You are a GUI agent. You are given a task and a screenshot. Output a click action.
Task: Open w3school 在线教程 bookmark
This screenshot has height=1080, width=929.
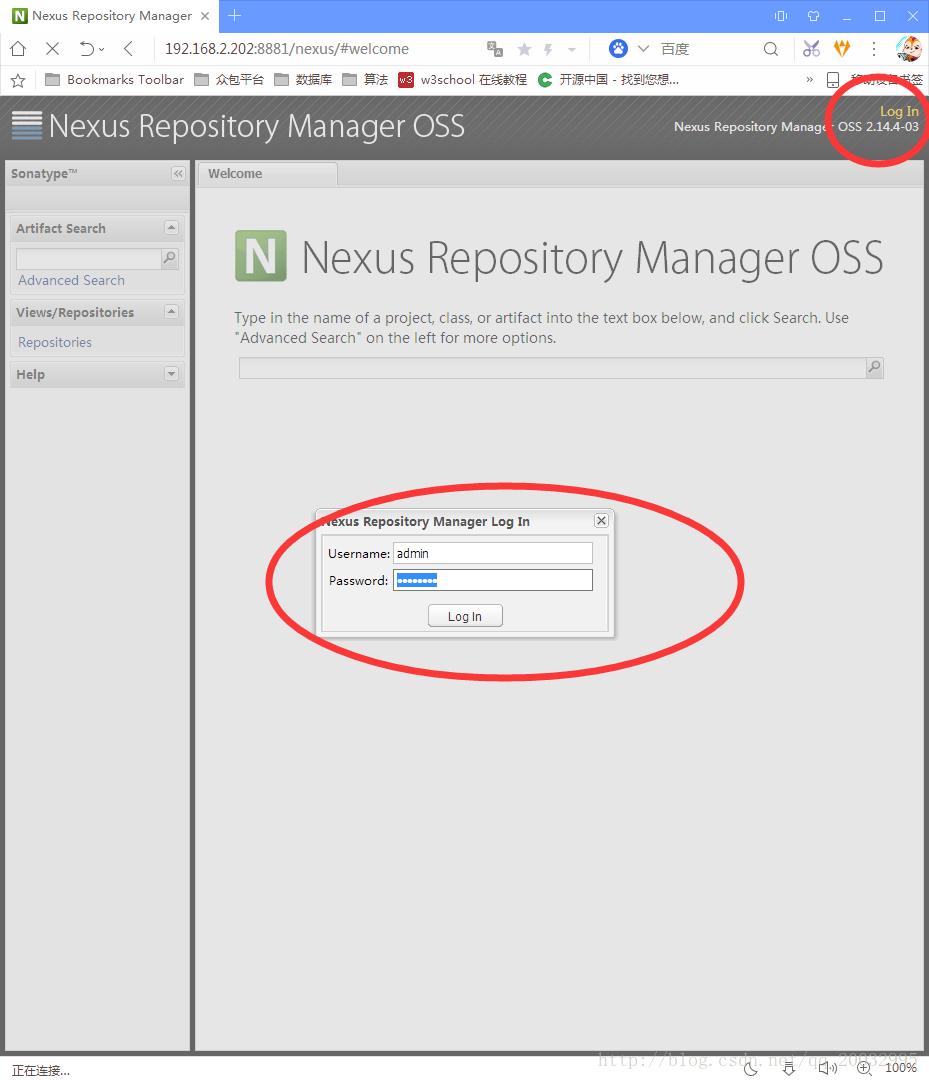coord(463,80)
